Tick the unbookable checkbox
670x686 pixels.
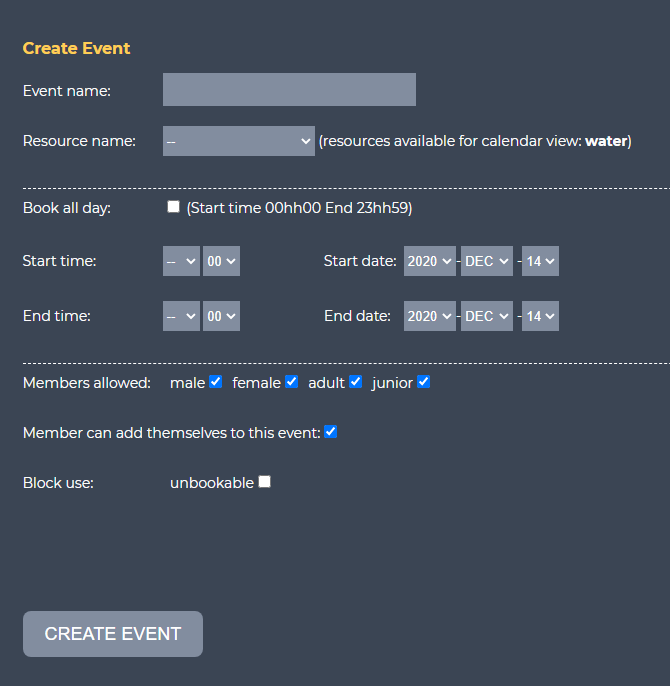tap(264, 482)
